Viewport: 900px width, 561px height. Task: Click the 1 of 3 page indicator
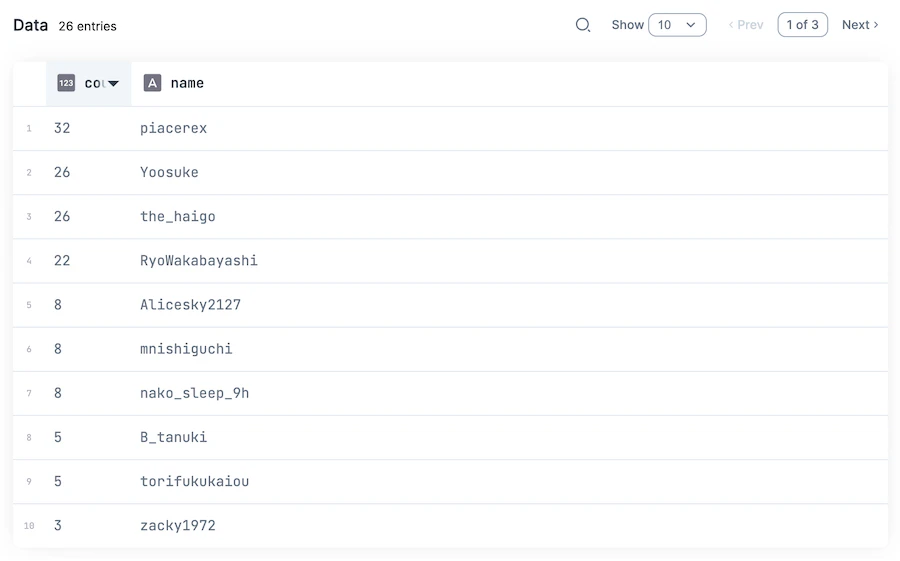click(x=802, y=25)
